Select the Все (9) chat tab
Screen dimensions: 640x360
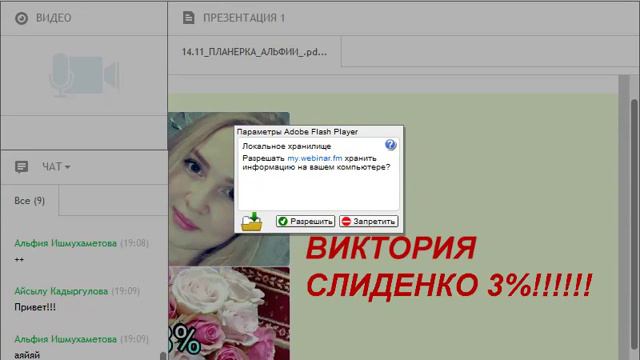coord(30,201)
